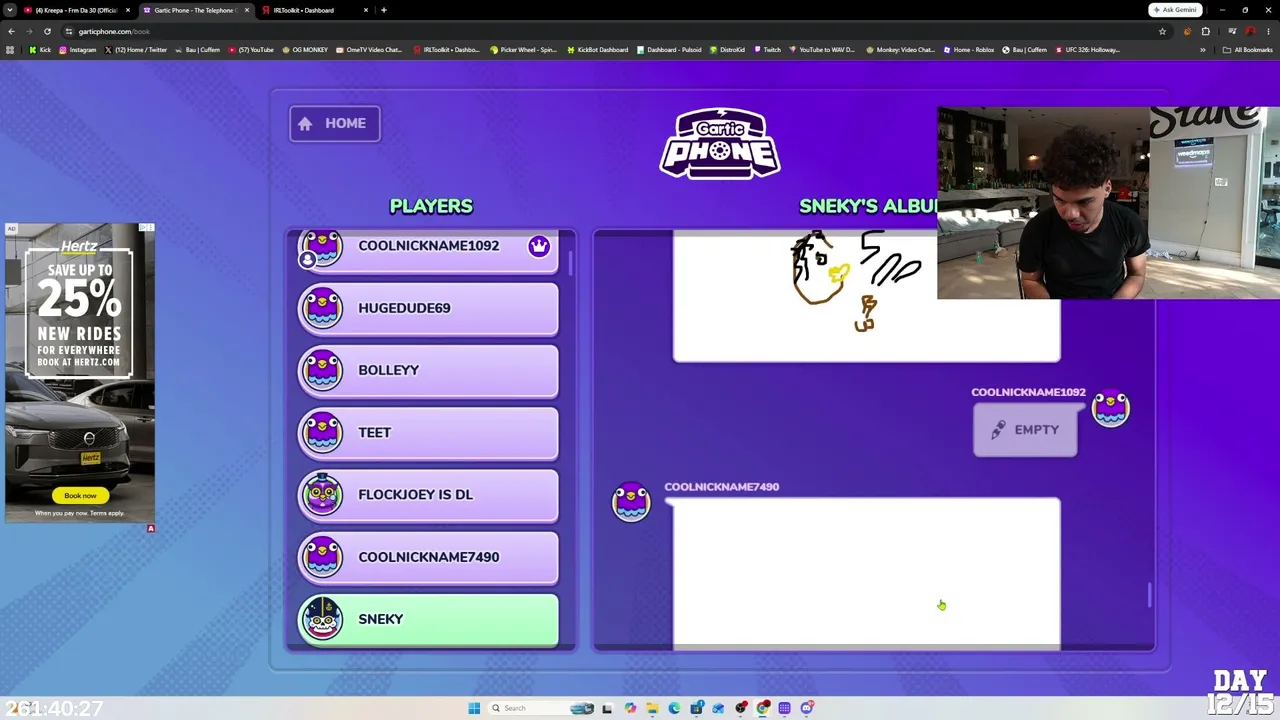This screenshot has width=1280, height=720.
Task: Open the DistroKid bookmark
Action: coord(727,50)
